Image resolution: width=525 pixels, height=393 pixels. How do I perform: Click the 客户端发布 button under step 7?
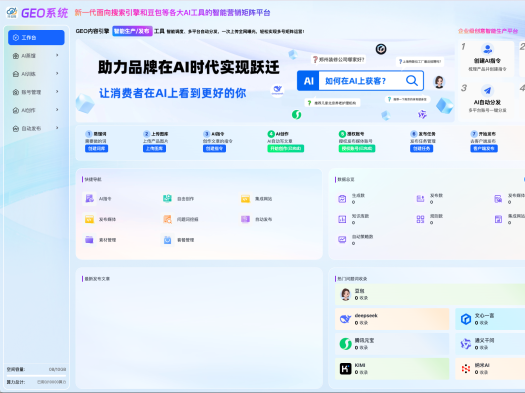484,148
